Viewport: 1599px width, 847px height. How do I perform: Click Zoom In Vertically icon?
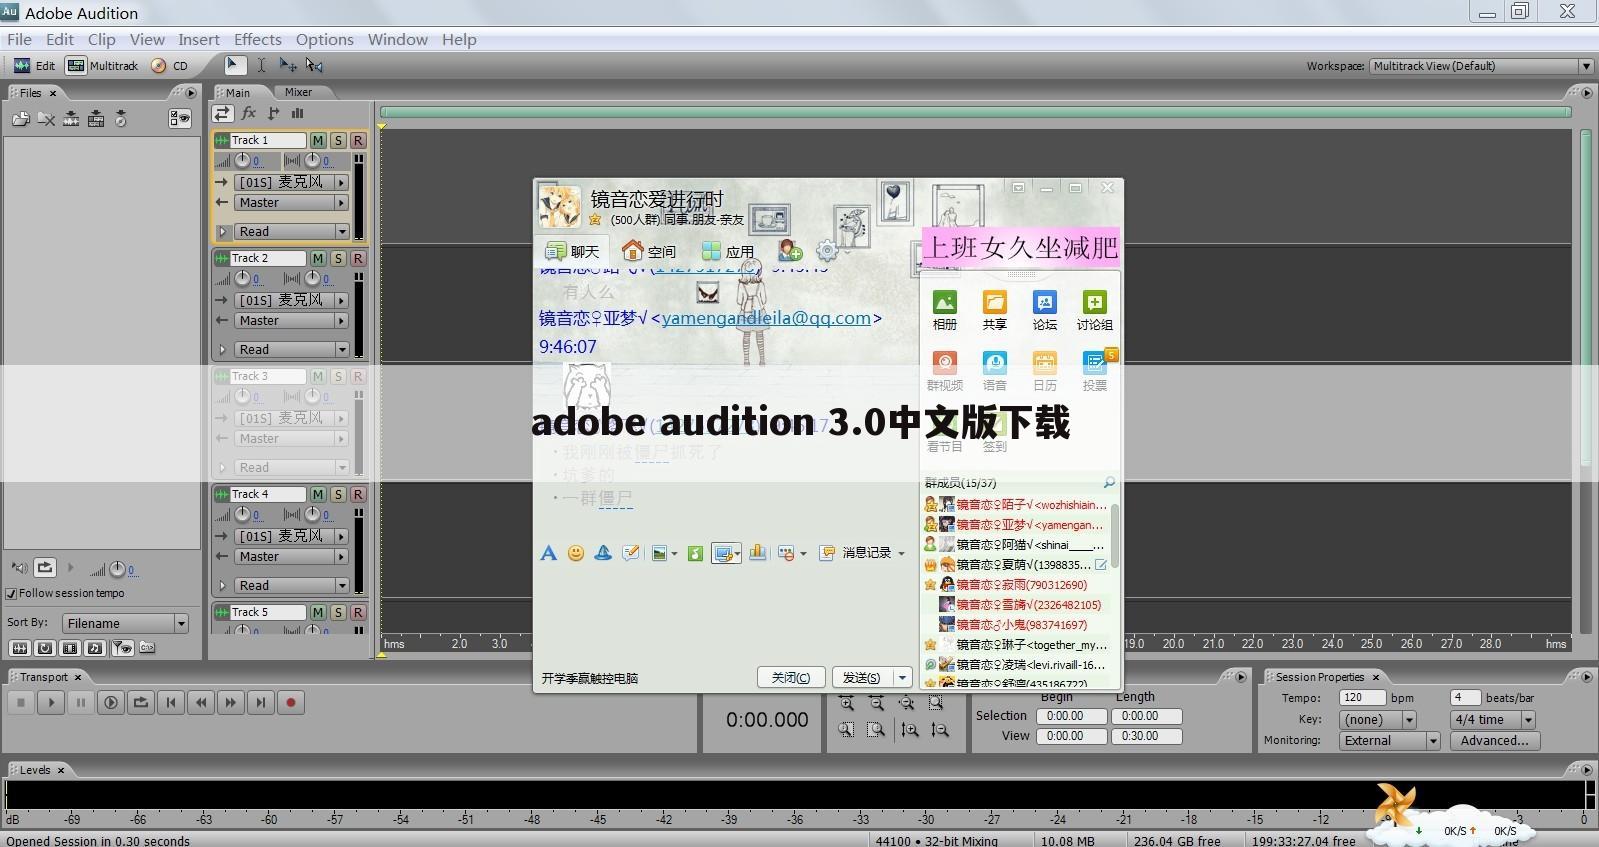[x=910, y=730]
